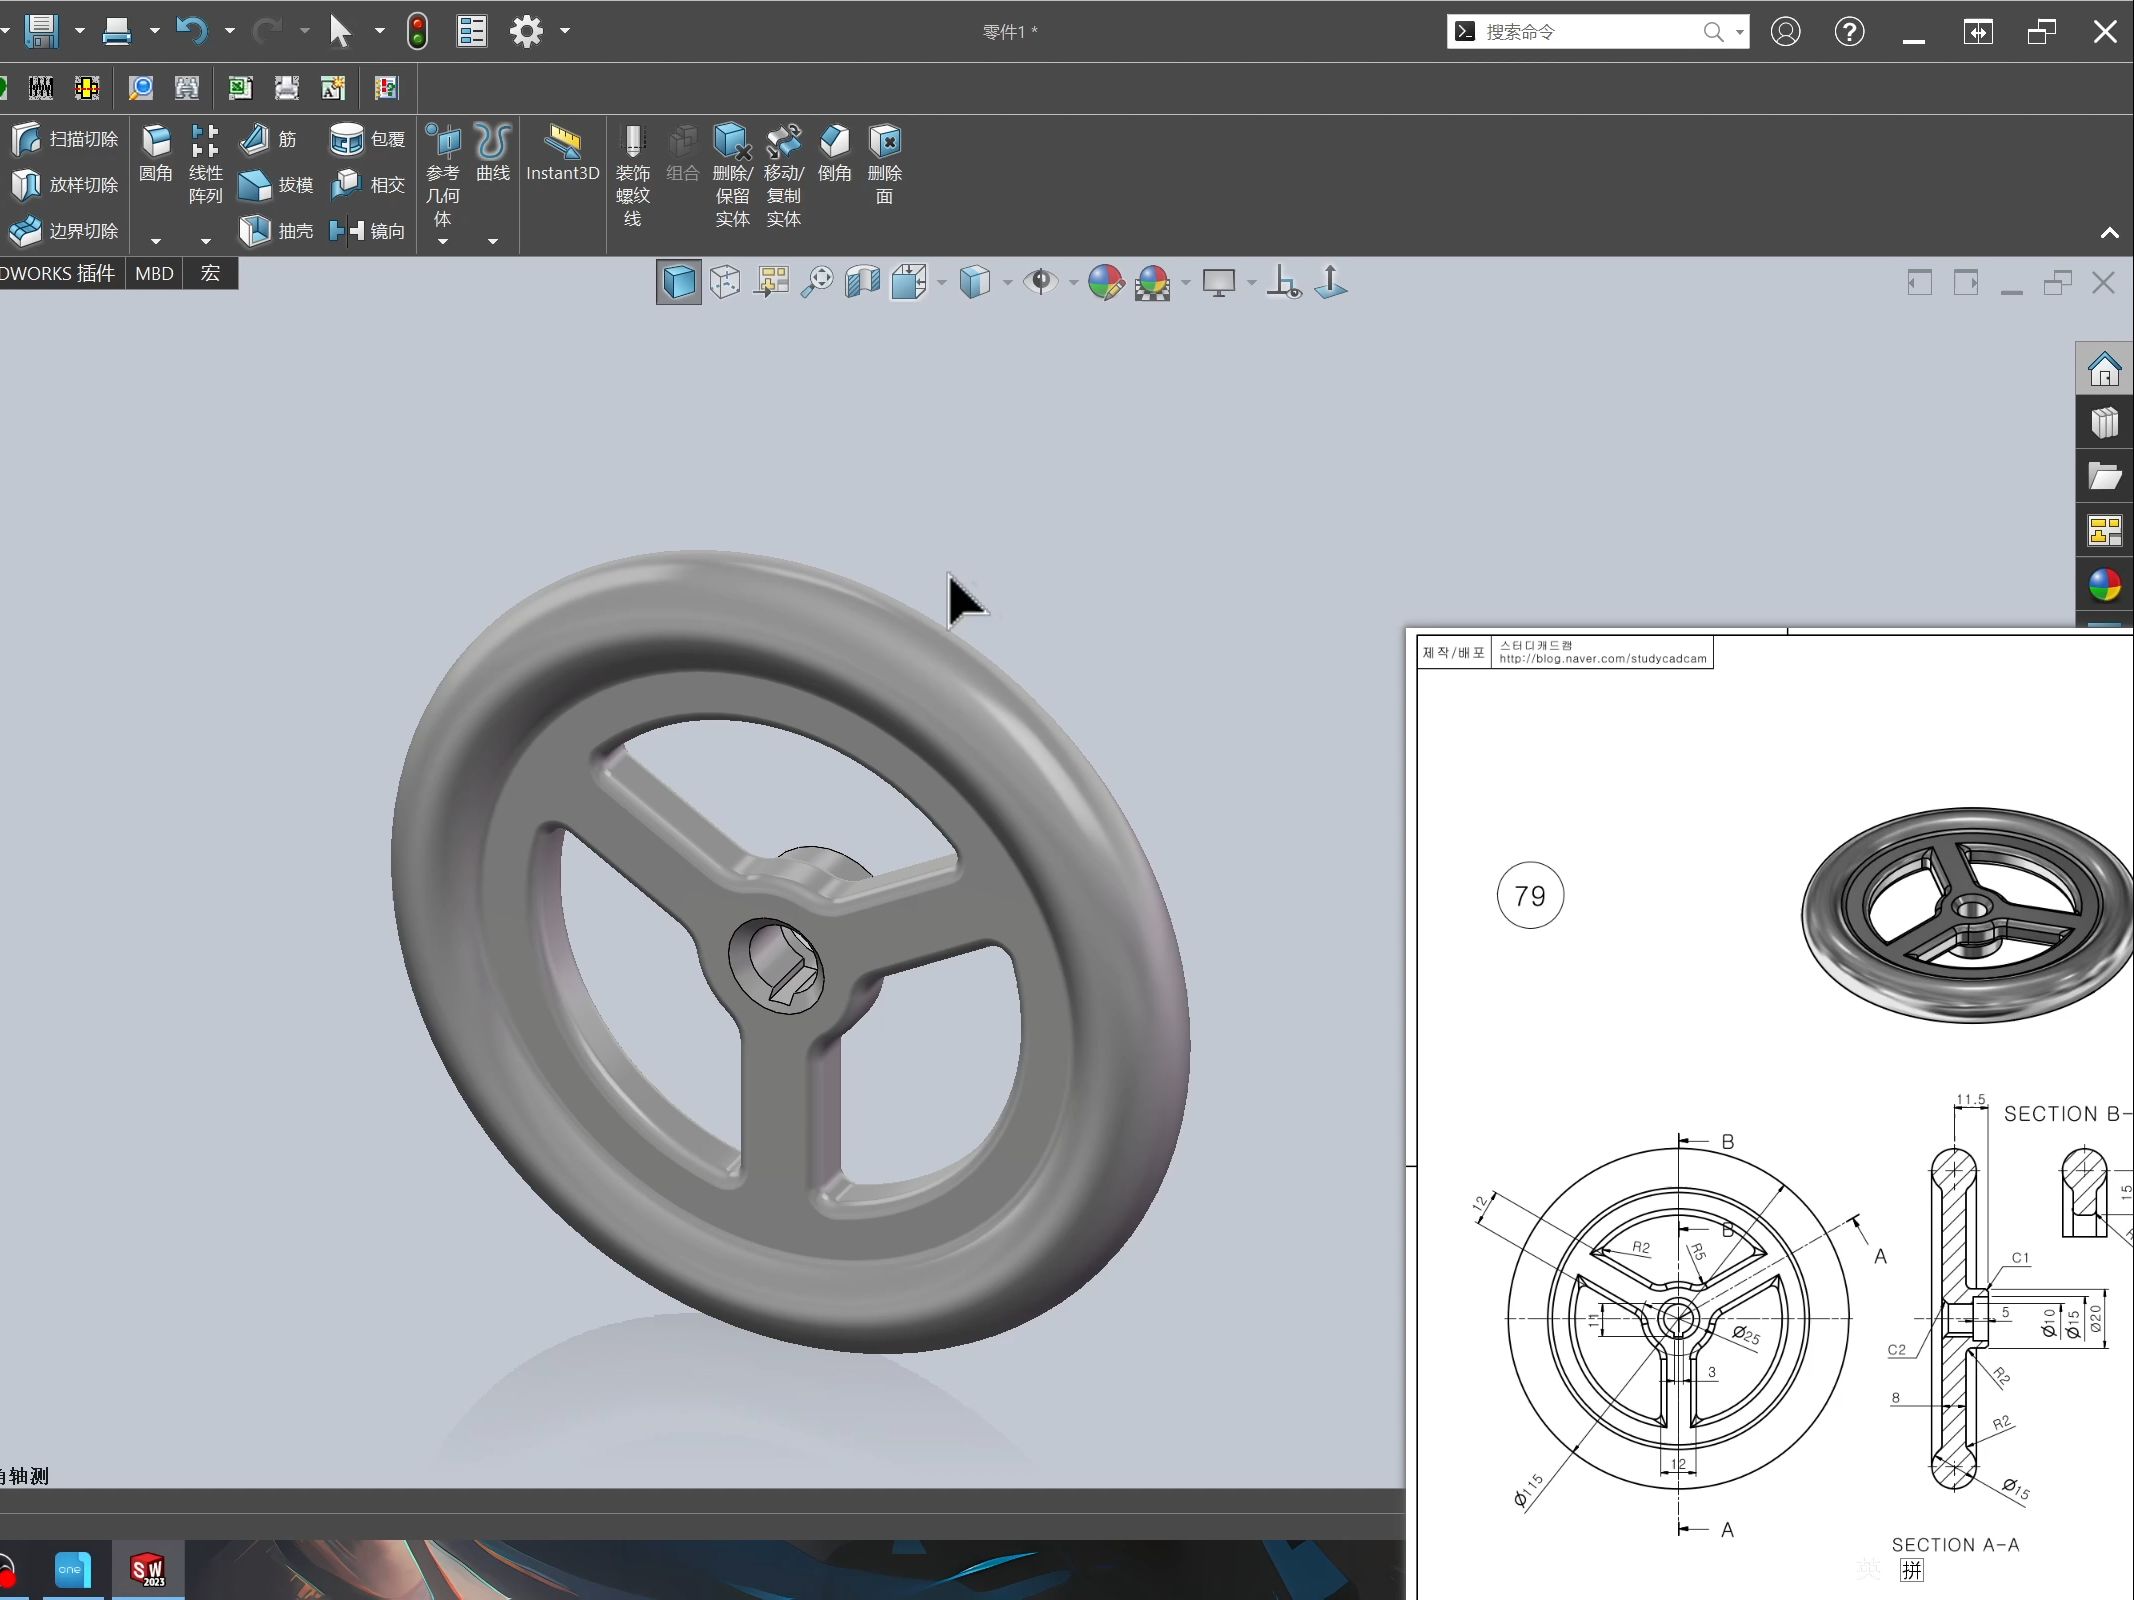
Task: Click the Delete/Keep Body (删除/保留实体) tool
Action: [732, 175]
